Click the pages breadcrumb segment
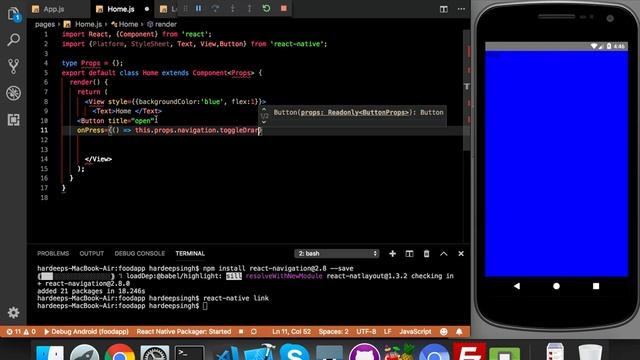 coord(44,24)
